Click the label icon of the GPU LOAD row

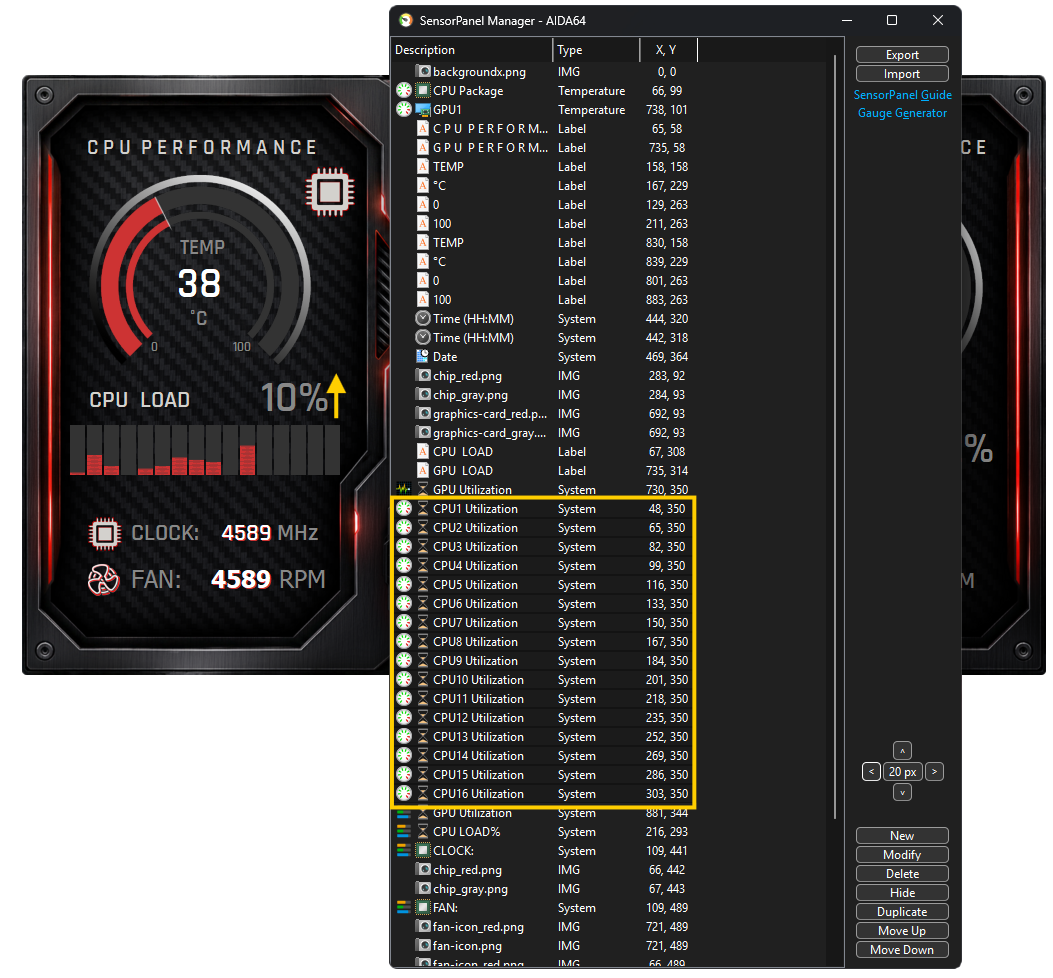(423, 470)
